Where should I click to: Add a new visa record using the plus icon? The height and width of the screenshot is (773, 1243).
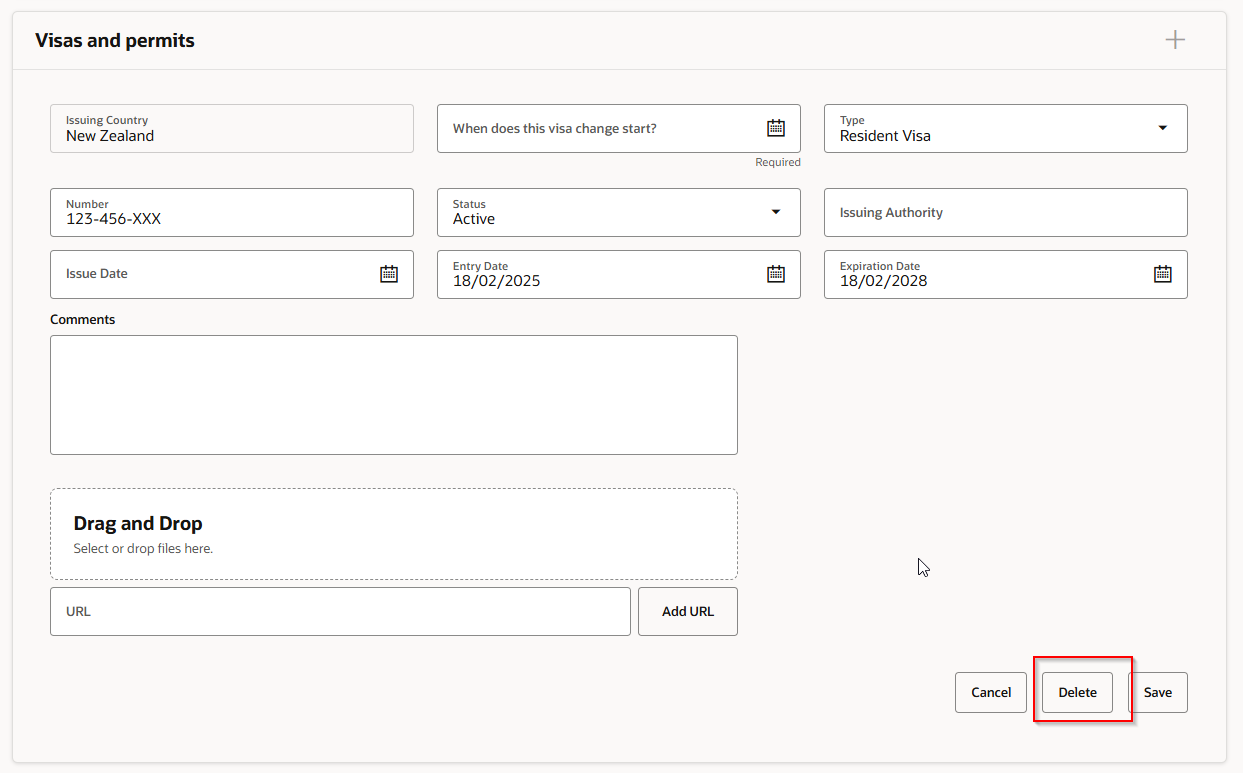[x=1175, y=40]
